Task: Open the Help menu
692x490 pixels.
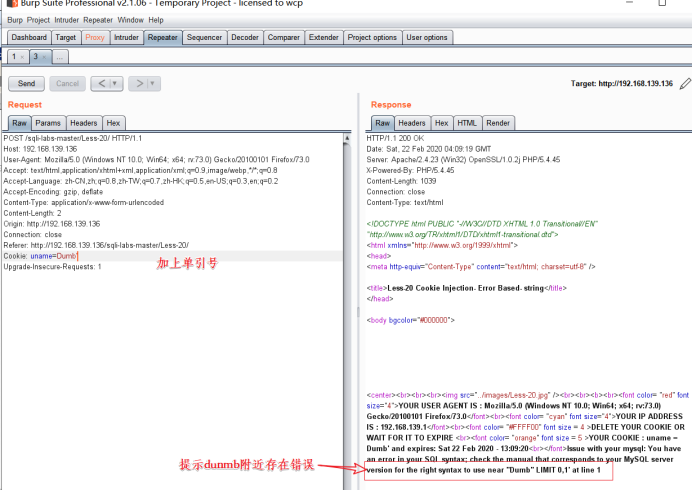Action: 156,20
